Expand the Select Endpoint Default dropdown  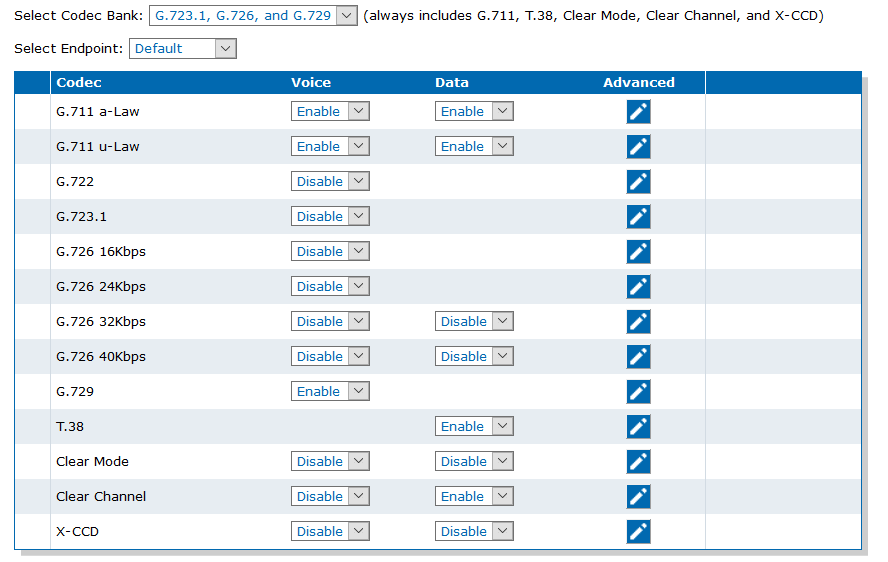(182, 49)
